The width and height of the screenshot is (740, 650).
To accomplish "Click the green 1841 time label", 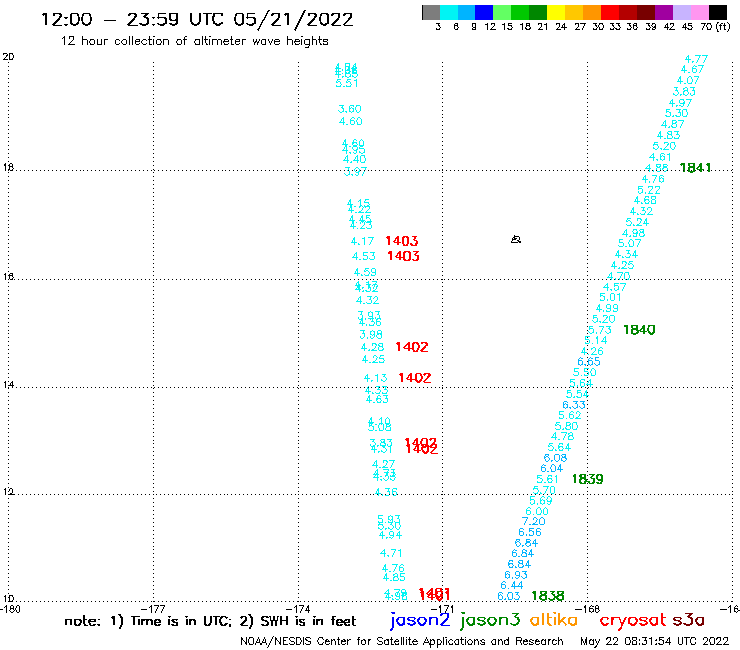I will coord(695,168).
